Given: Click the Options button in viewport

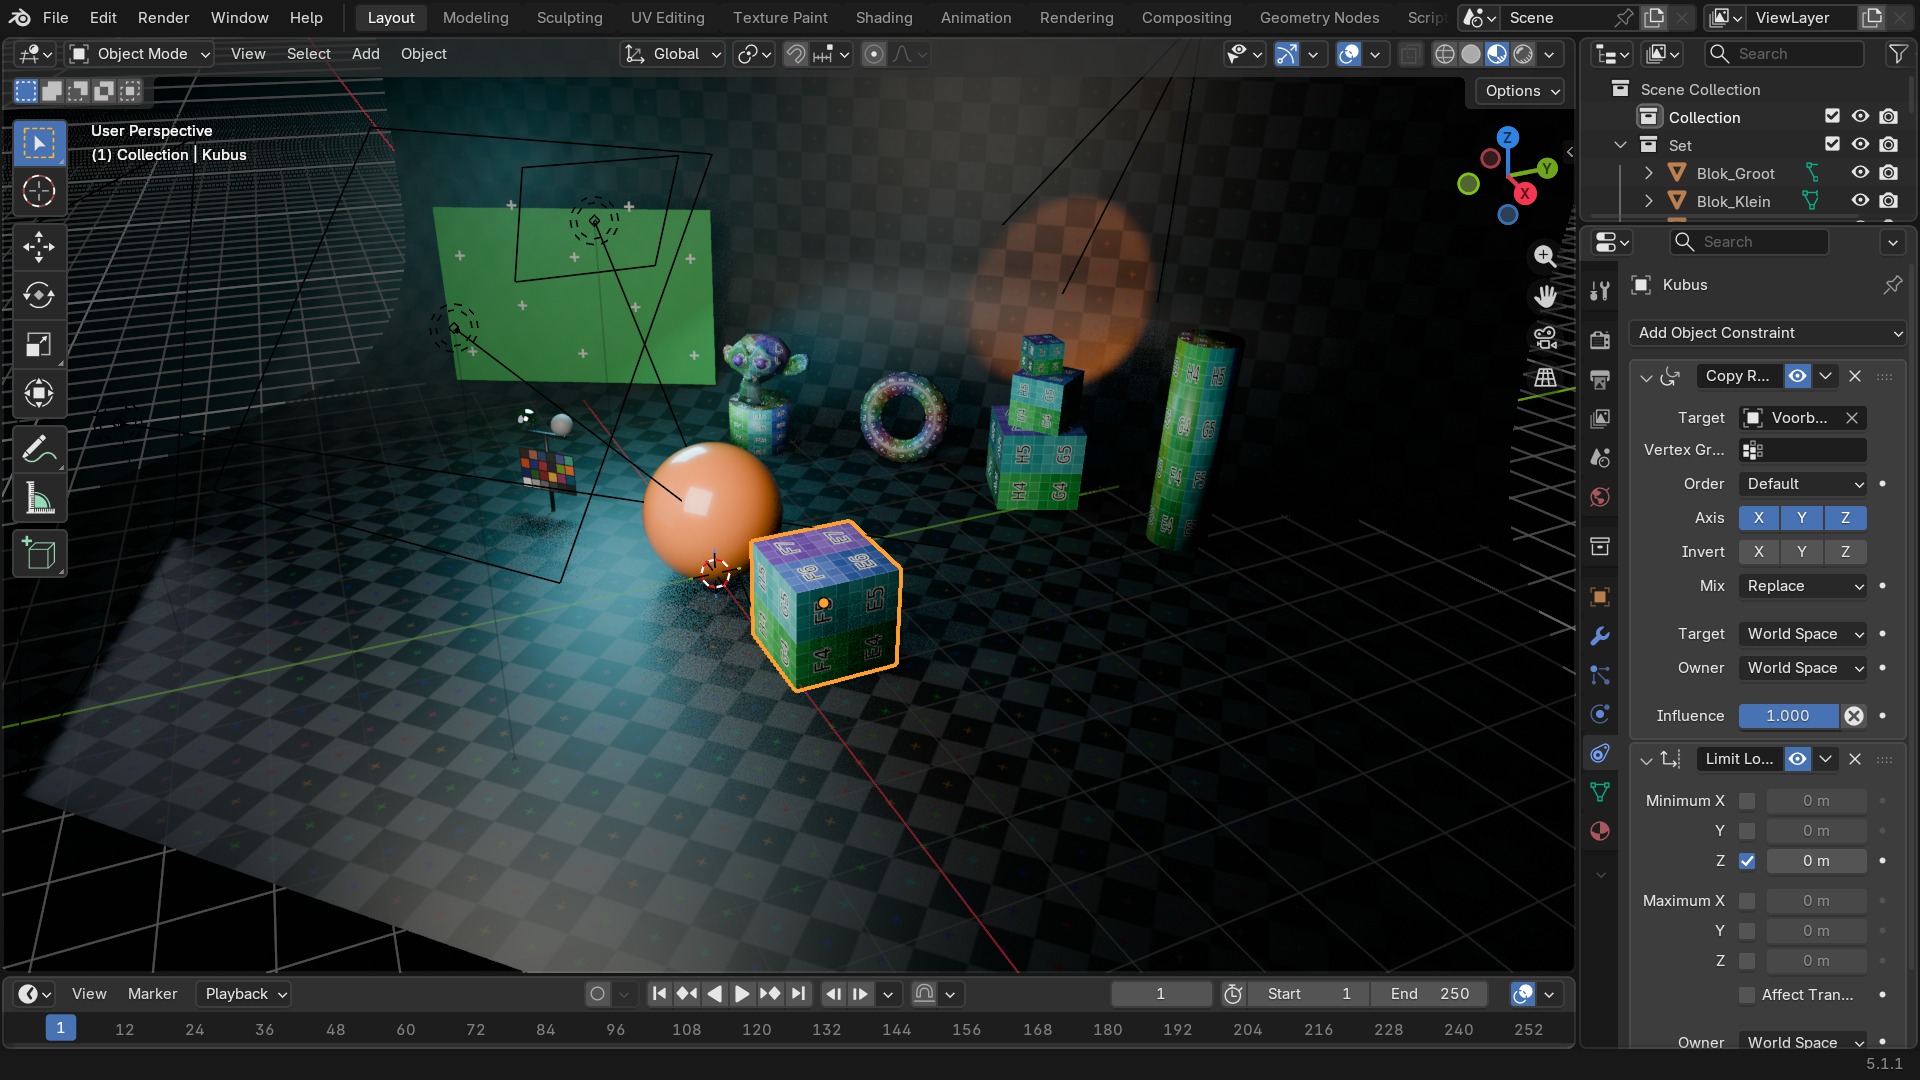Looking at the screenshot, I should pyautogui.click(x=1521, y=91).
